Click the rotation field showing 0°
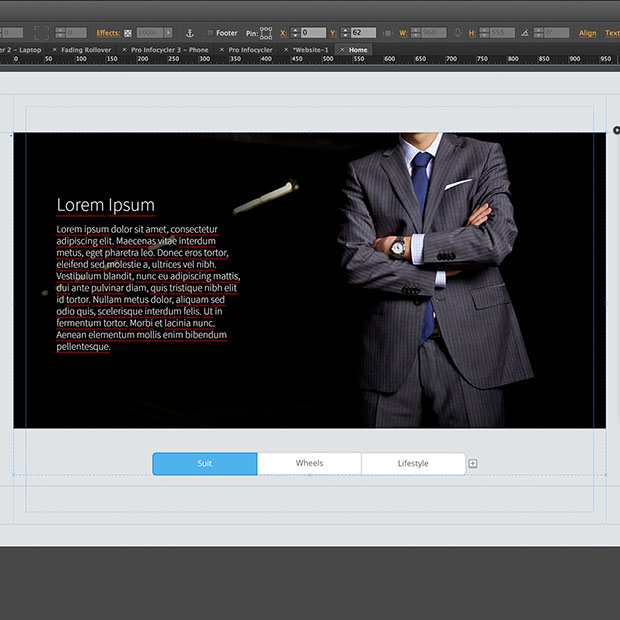This screenshot has width=620, height=620. point(556,32)
